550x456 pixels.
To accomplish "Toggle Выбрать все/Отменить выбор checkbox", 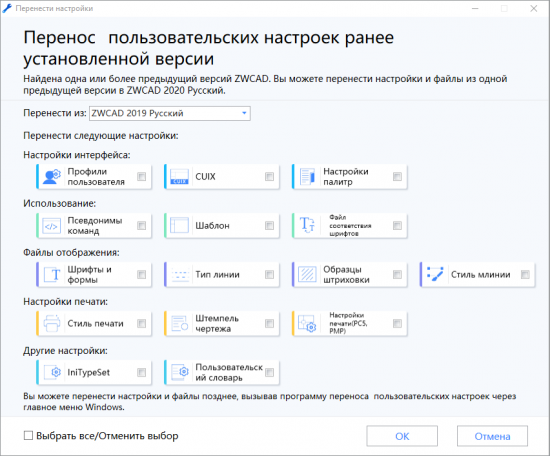I will pyautogui.click(x=28, y=436).
